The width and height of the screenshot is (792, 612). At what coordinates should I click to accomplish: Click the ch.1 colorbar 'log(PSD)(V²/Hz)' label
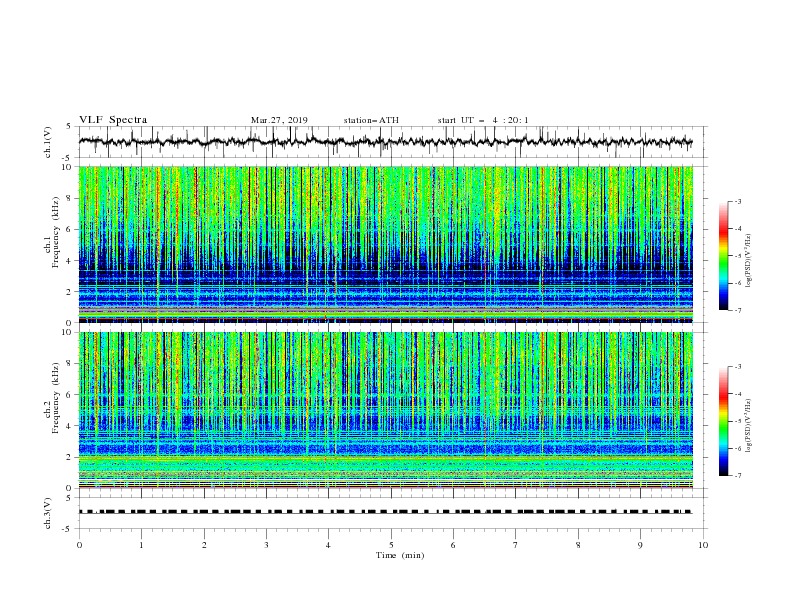click(x=749, y=261)
